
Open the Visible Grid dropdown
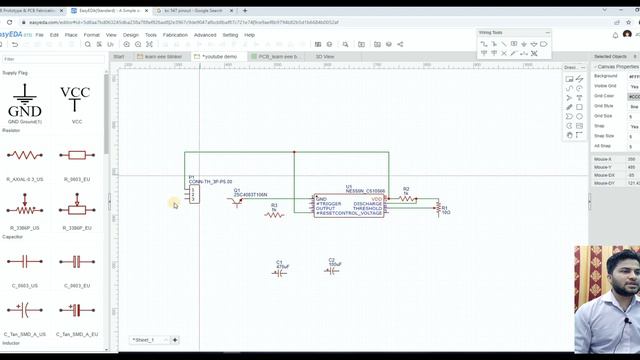coord(634,87)
